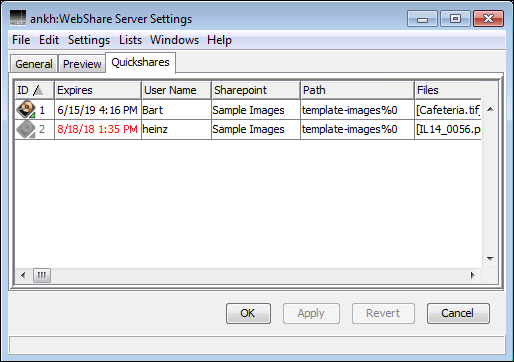Sort by the Files column header
The height and width of the screenshot is (362, 514).
[x=448, y=90]
